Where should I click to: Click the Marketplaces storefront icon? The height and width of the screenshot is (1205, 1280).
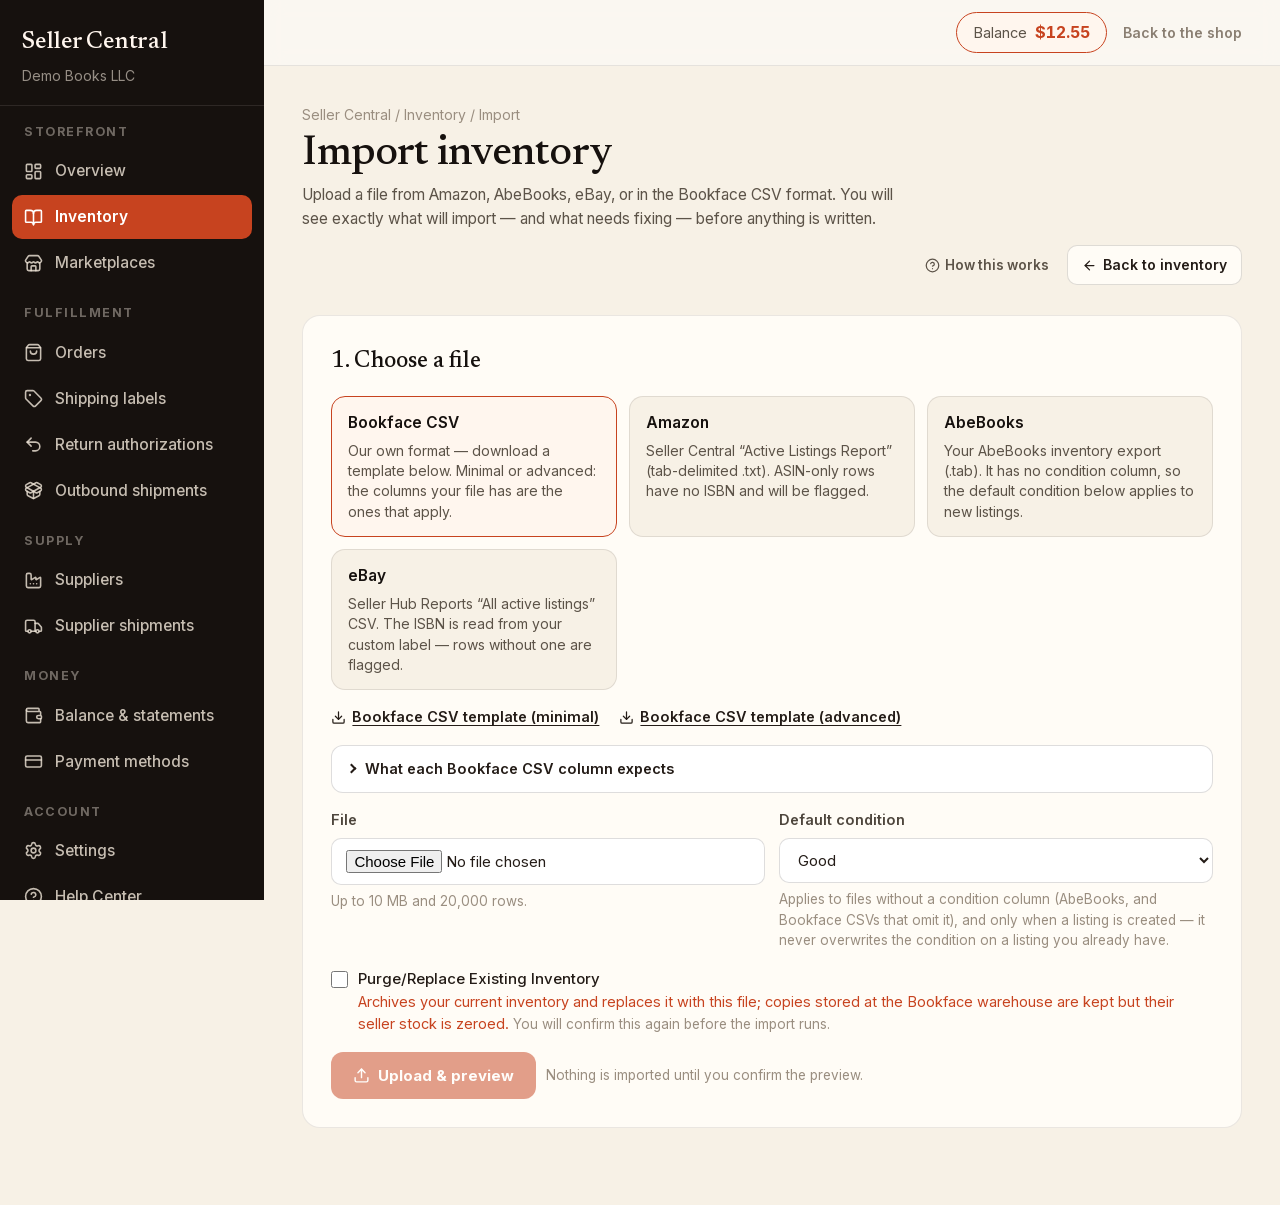pyautogui.click(x=34, y=263)
